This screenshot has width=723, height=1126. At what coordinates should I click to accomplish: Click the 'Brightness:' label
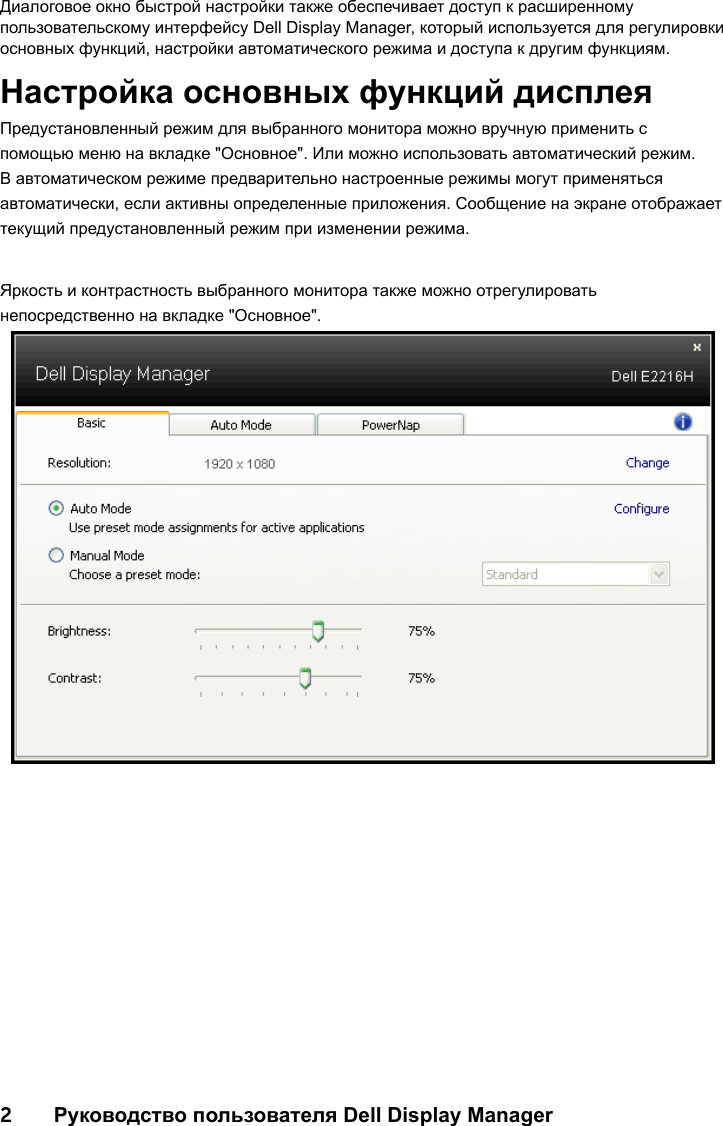pyautogui.click(x=79, y=631)
